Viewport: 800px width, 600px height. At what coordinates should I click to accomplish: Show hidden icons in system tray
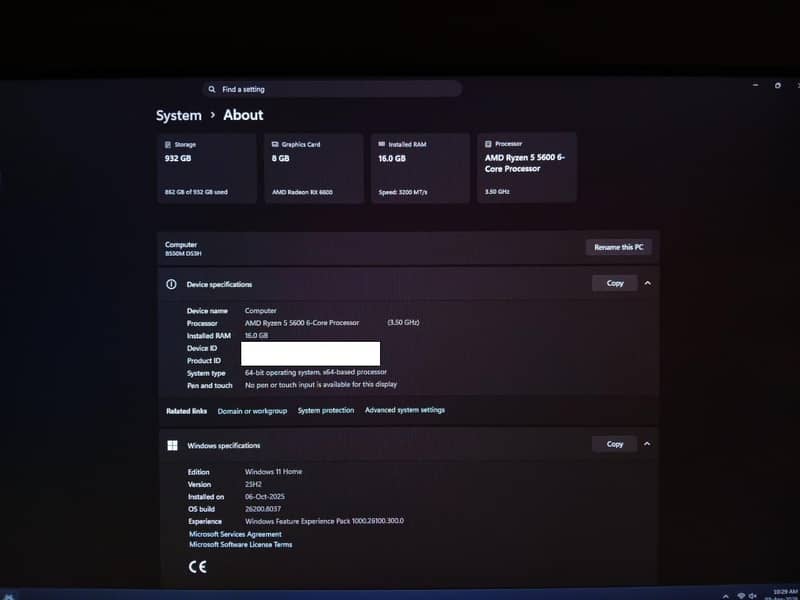[x=726, y=595]
